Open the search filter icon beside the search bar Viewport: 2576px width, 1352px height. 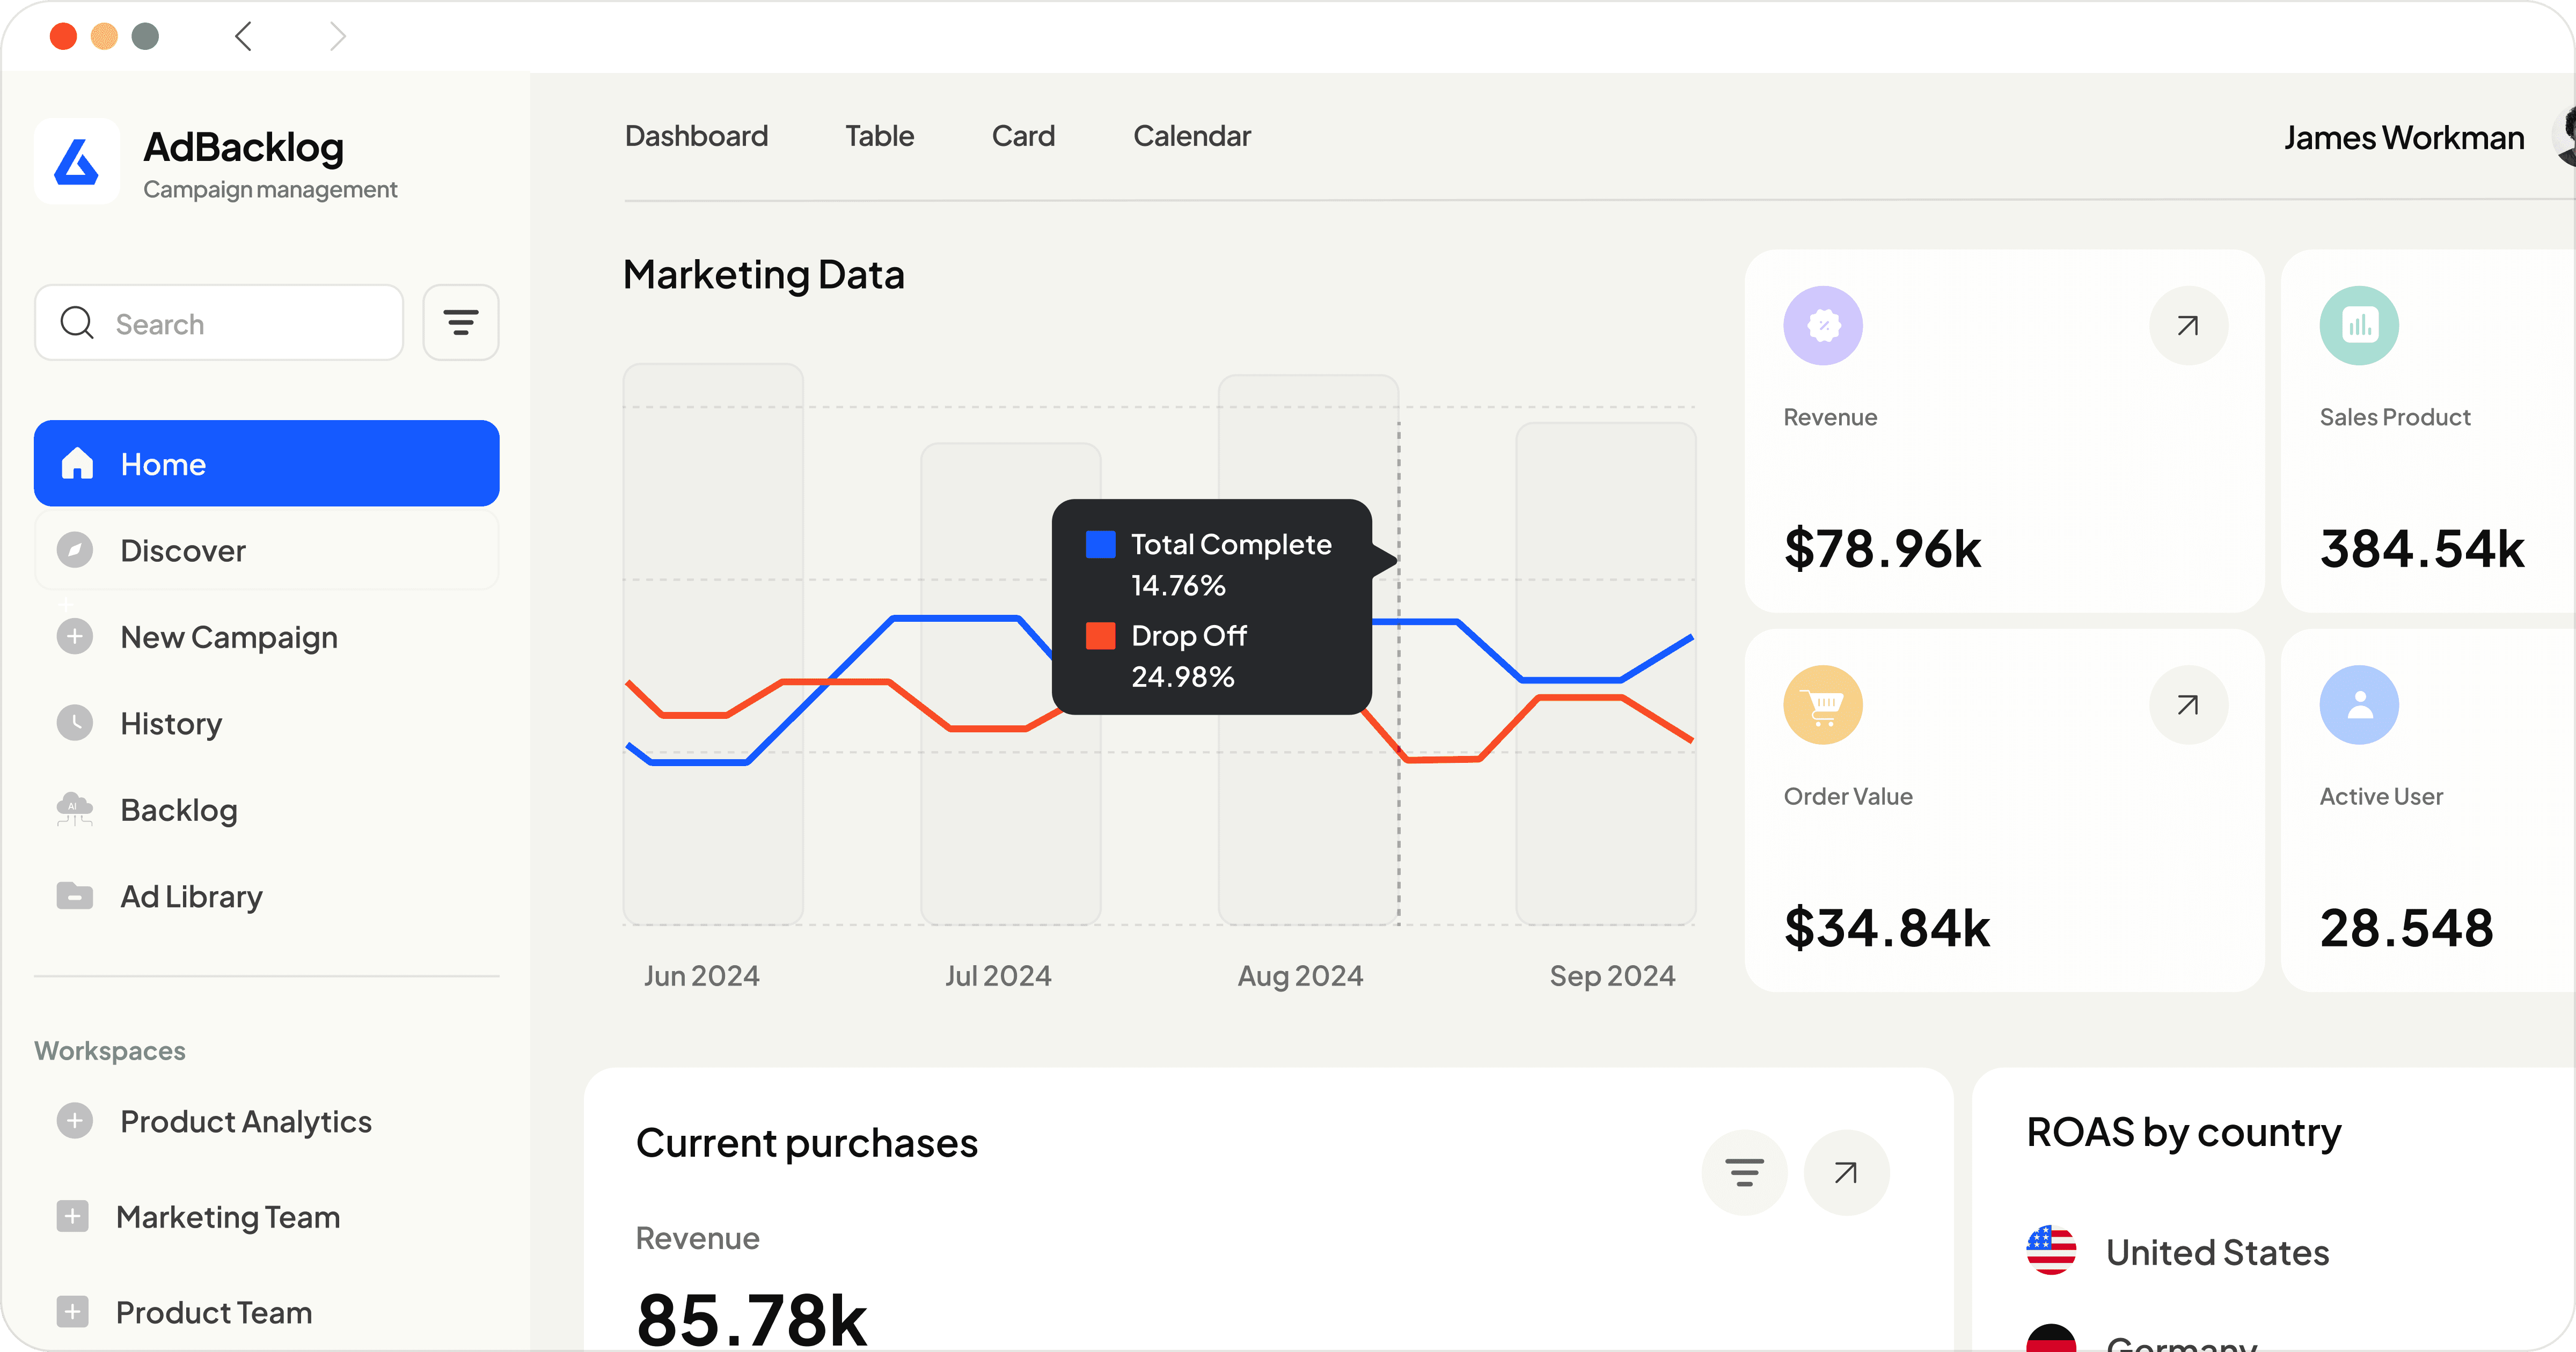460,322
